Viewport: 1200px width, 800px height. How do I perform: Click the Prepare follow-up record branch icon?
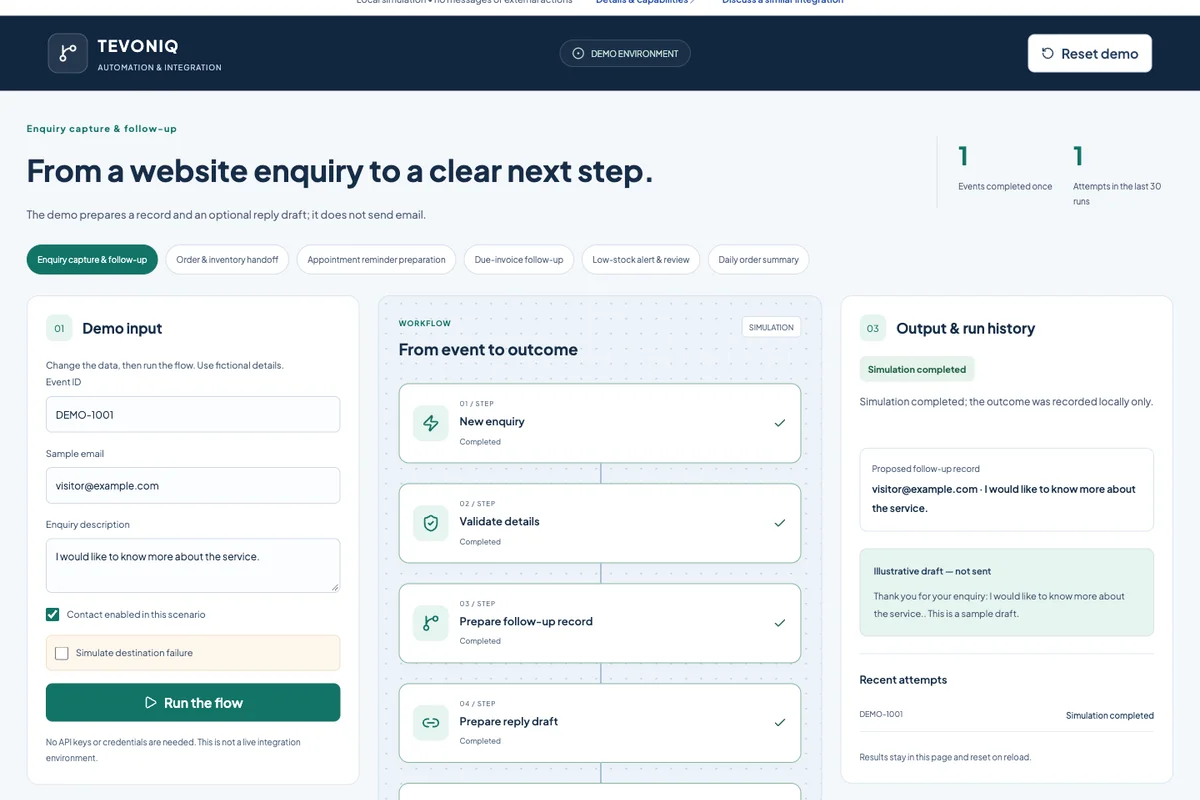431,623
